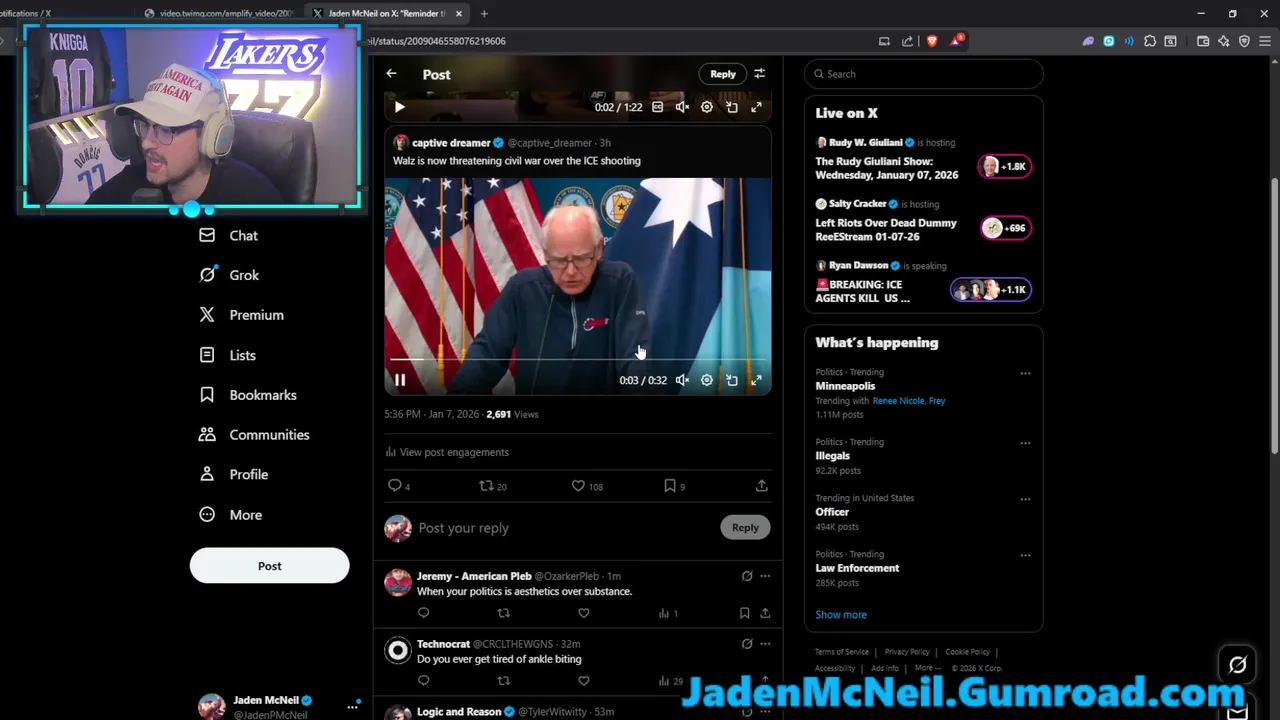Open Renee Nicole trending link
The width and height of the screenshot is (1280, 720).
click(898, 401)
